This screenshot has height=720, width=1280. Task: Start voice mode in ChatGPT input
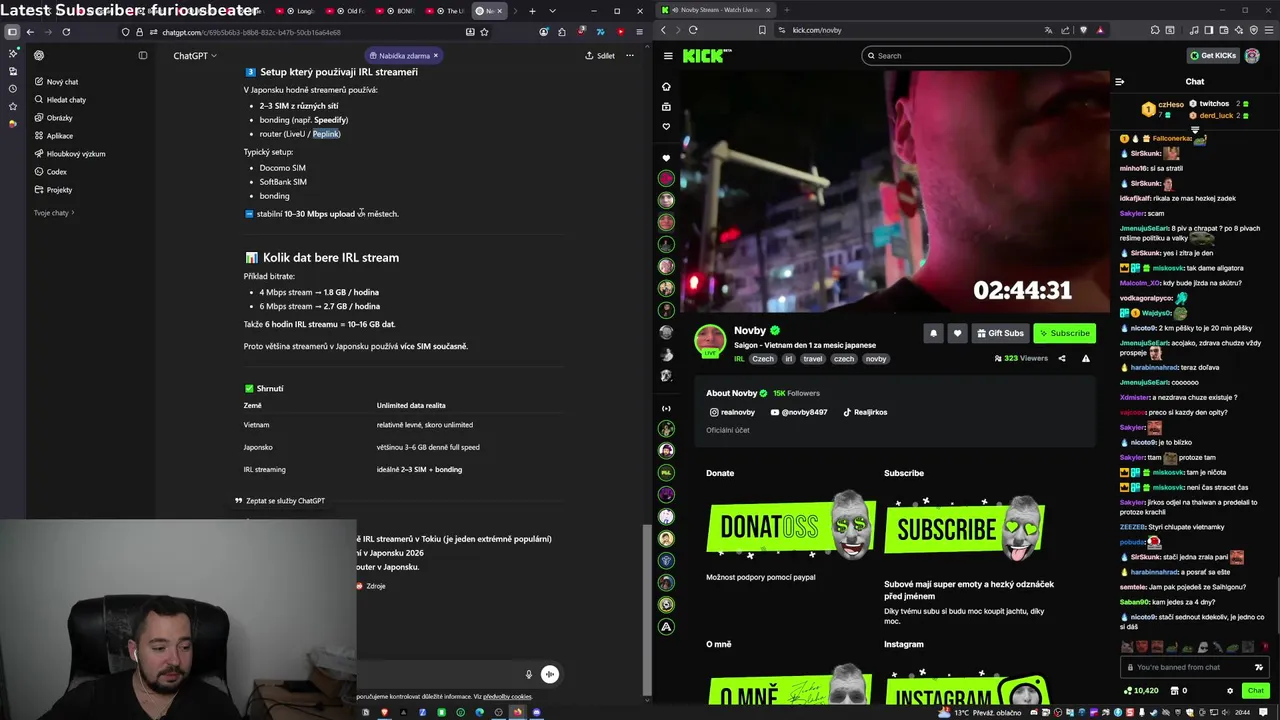pyautogui.click(x=549, y=674)
